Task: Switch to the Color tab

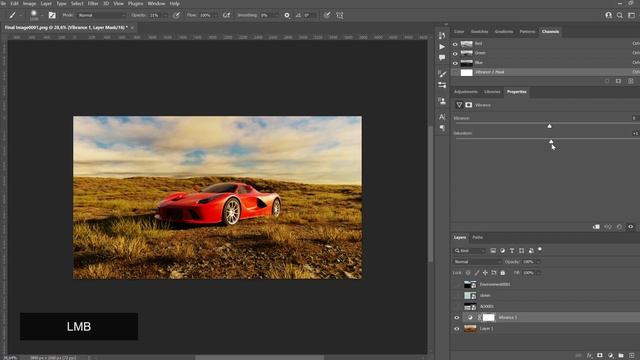Action: coord(459,31)
